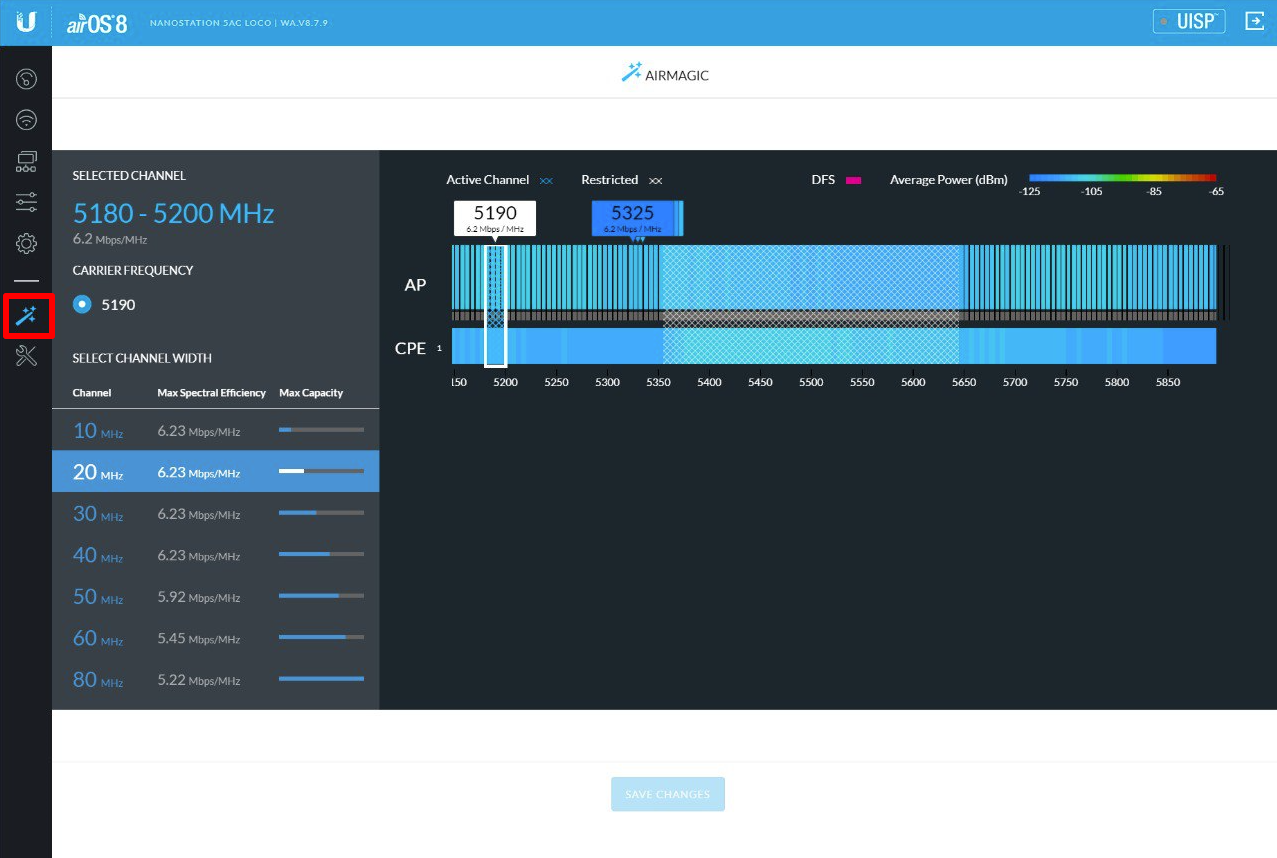This screenshot has height=858, width=1277.
Task: Click the 5.92 Mbps/MHz value
Action: click(199, 597)
